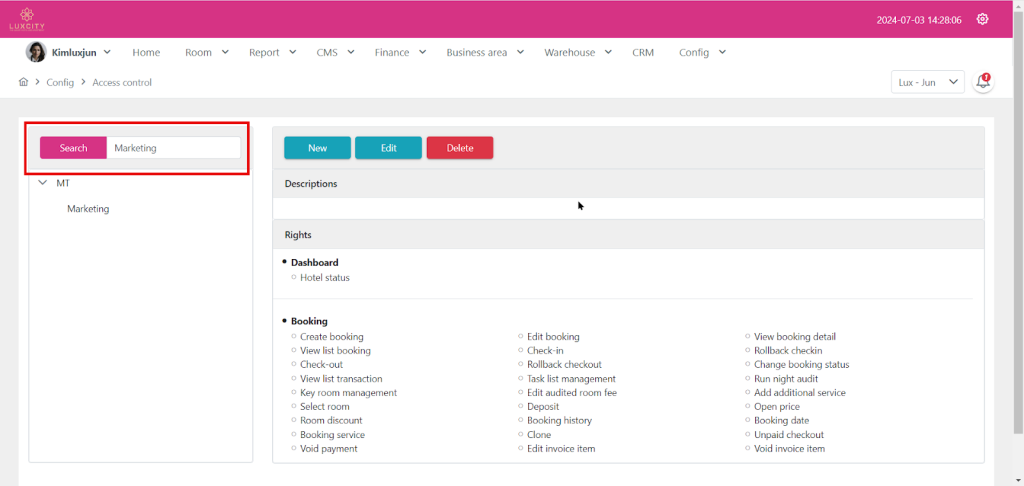
Task: Click Config breadcrumb link
Action: [x=60, y=82]
